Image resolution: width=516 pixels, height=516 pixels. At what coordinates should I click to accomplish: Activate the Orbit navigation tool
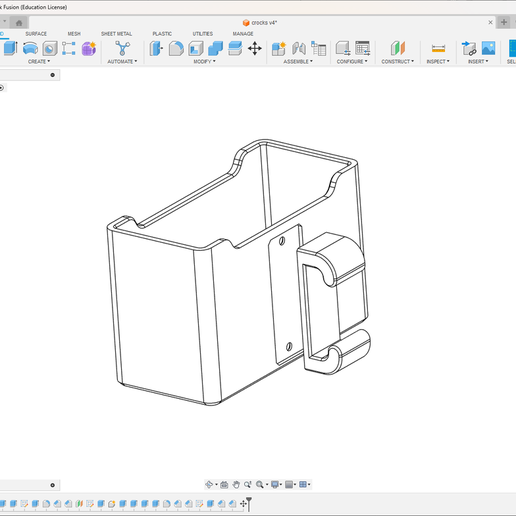click(209, 484)
